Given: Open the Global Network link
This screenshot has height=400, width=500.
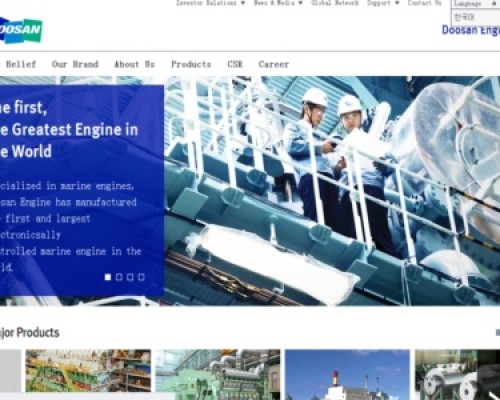Looking at the screenshot, I should coord(335,3).
